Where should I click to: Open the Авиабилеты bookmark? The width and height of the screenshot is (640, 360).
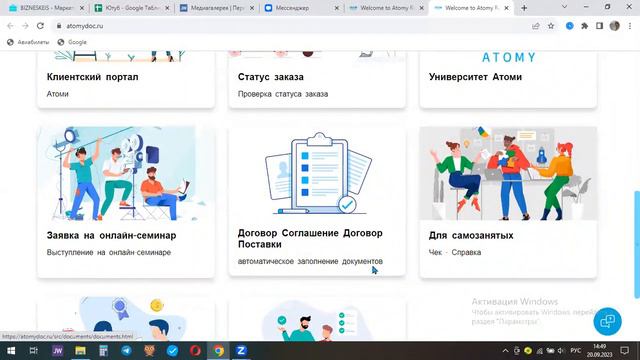[x=28, y=42]
